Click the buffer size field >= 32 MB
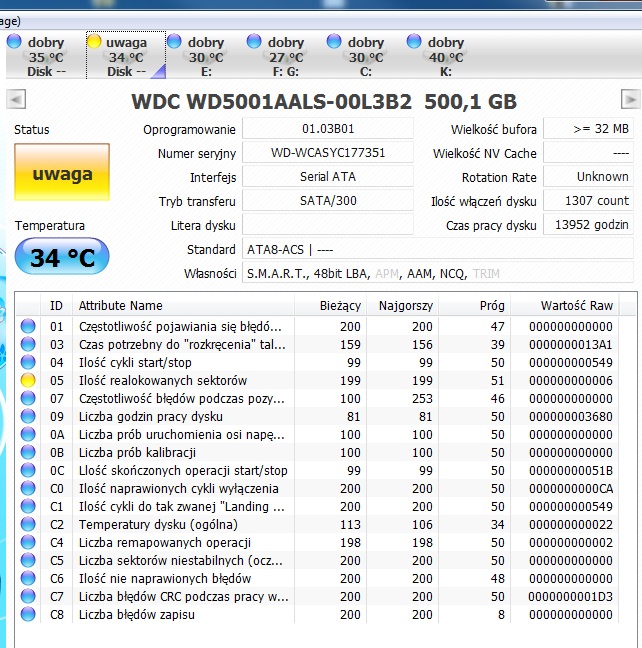The image size is (642, 648). point(588,129)
